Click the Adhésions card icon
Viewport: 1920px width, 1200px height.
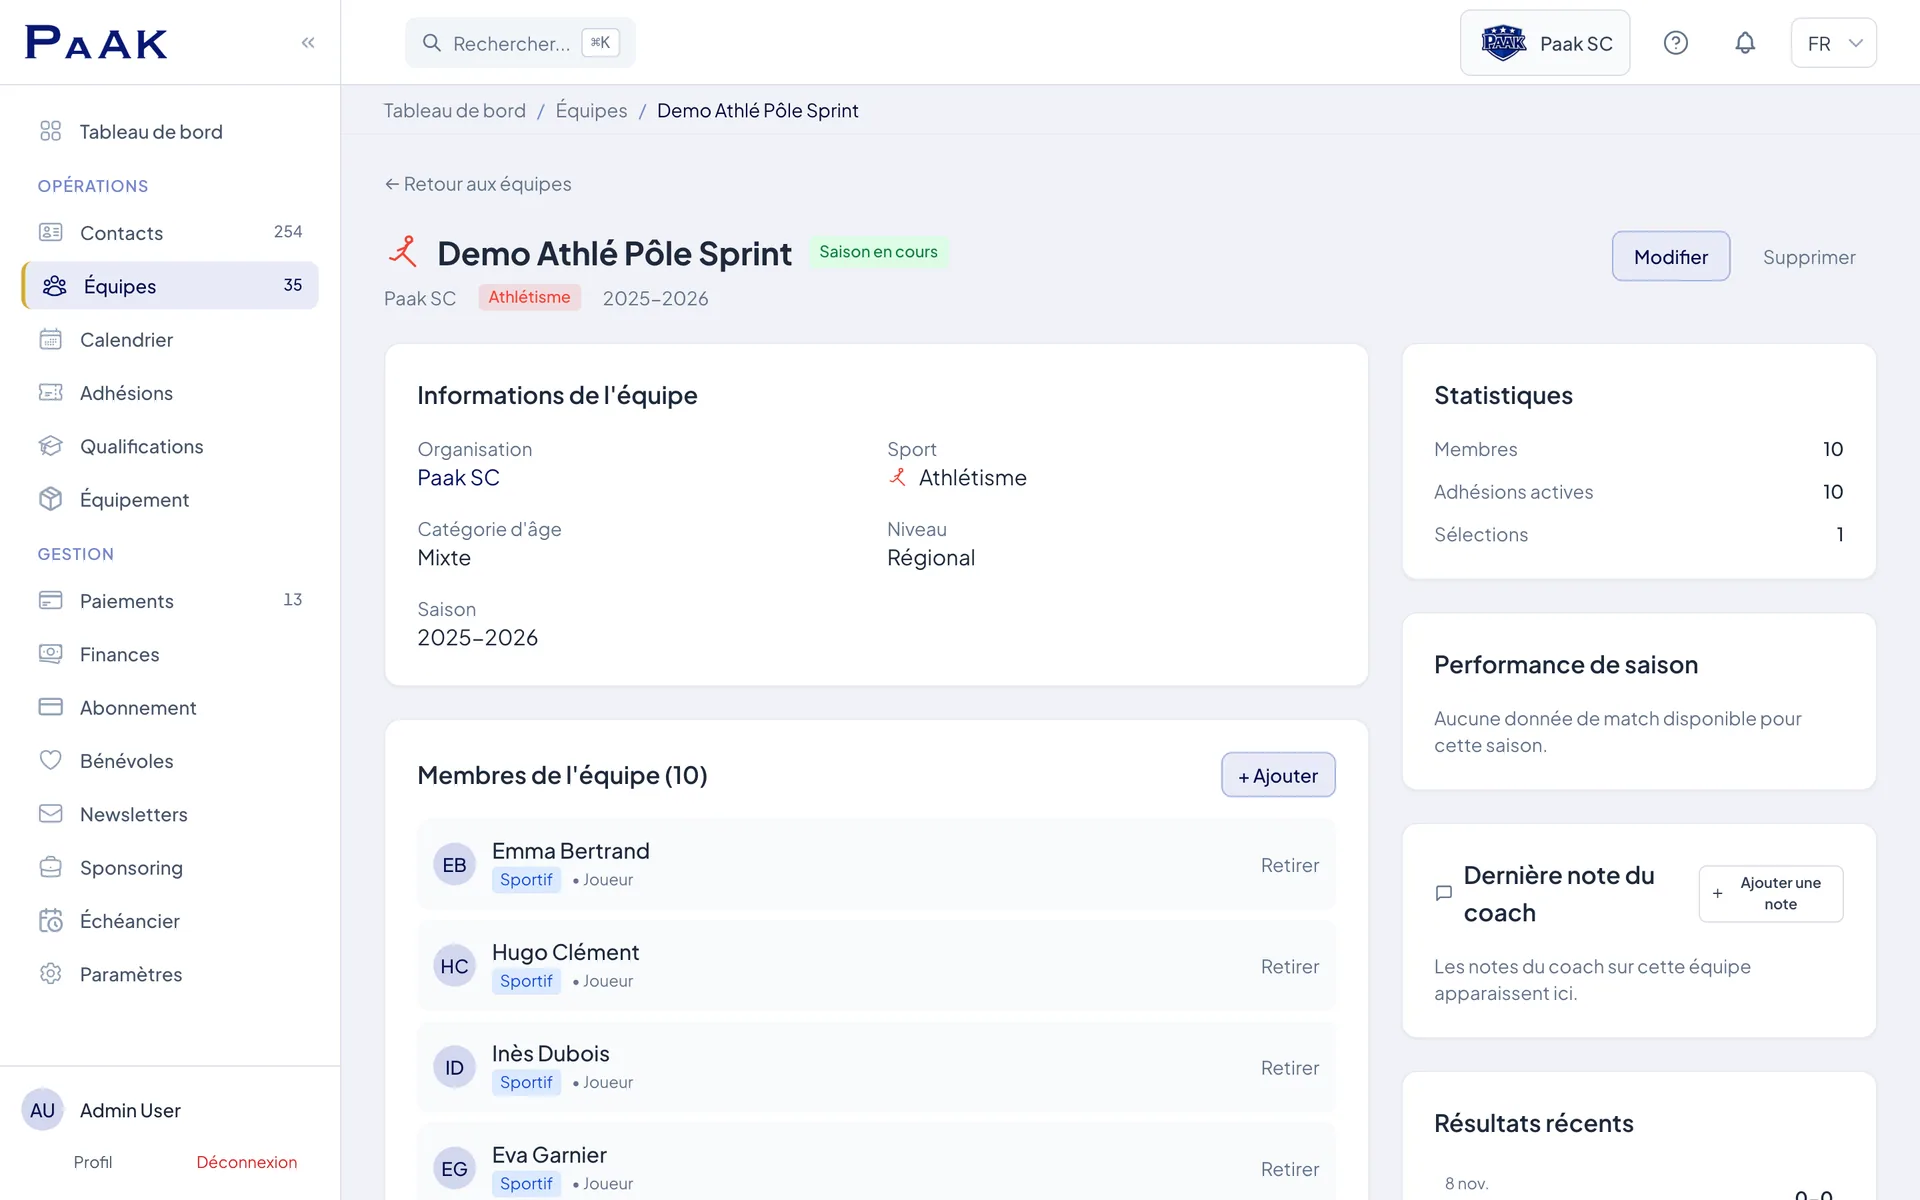[50, 392]
